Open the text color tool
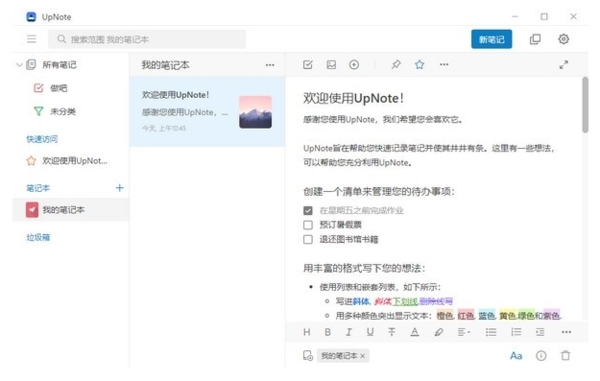600x381 pixels. tap(414, 332)
